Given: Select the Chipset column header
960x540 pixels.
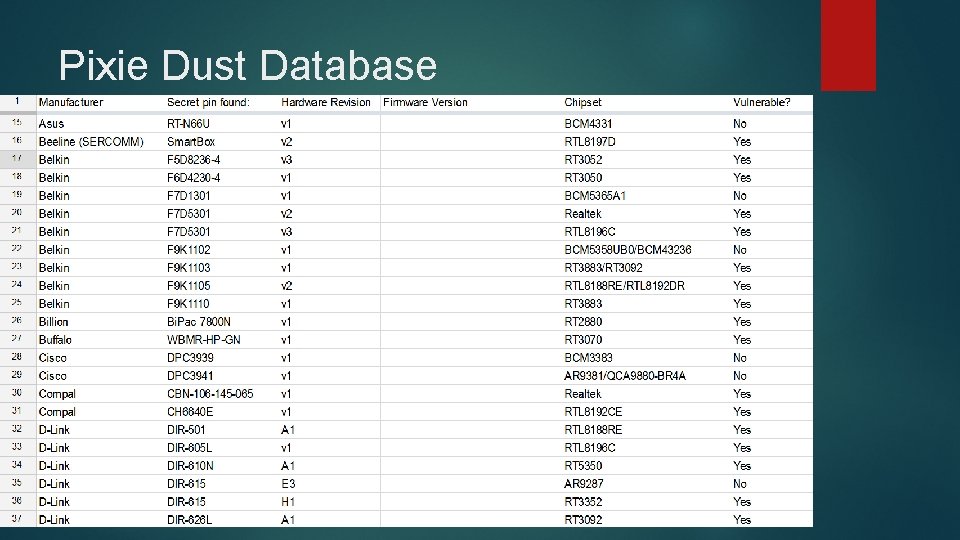Looking at the screenshot, I should coord(582,102).
